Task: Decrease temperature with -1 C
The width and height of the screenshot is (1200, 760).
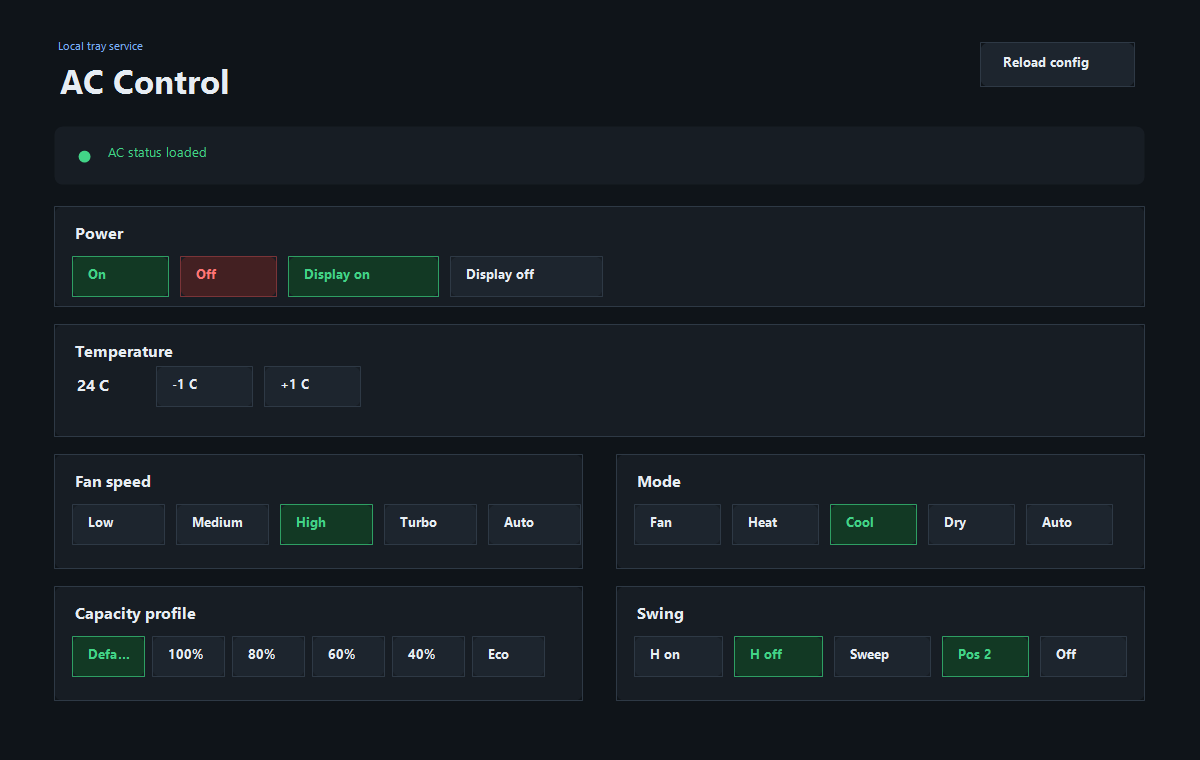Action: point(204,386)
